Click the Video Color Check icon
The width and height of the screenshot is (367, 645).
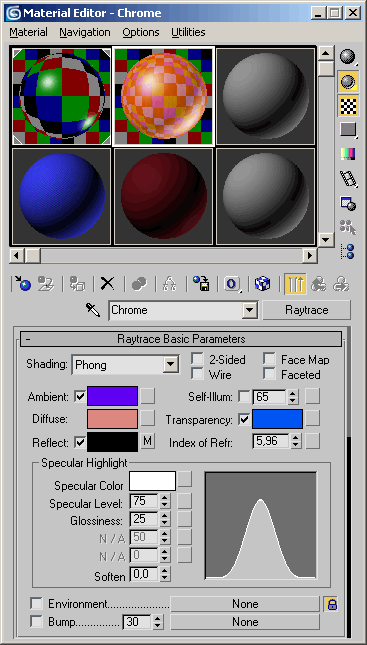(348, 154)
